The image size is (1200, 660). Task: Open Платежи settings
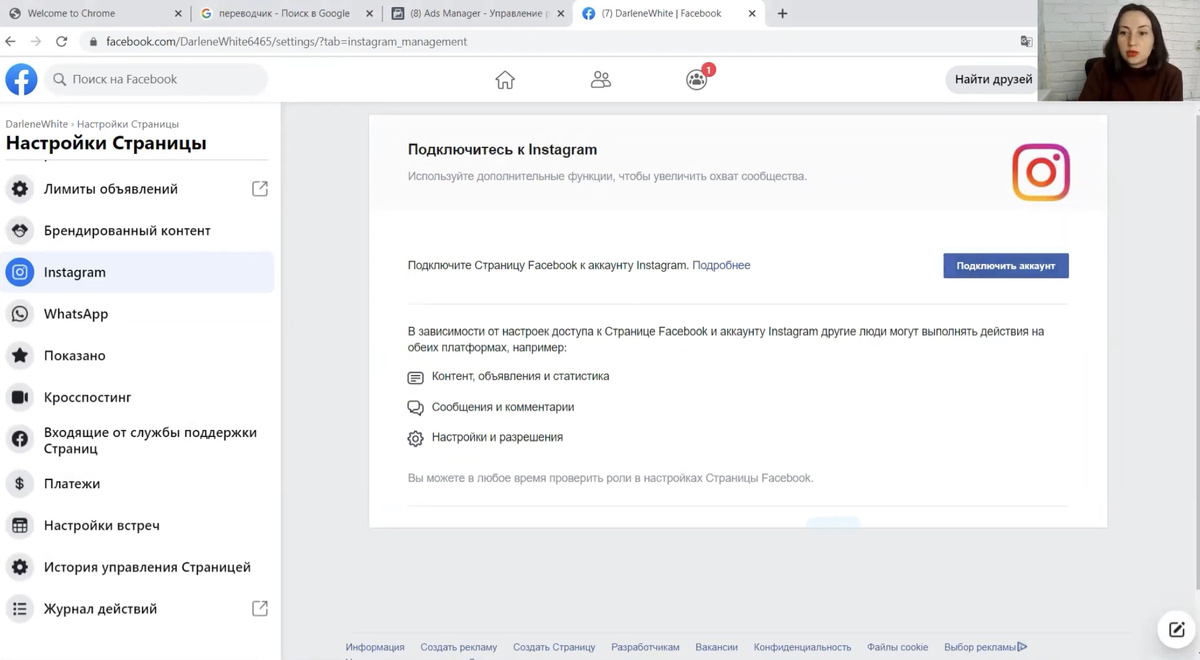pos(138,484)
